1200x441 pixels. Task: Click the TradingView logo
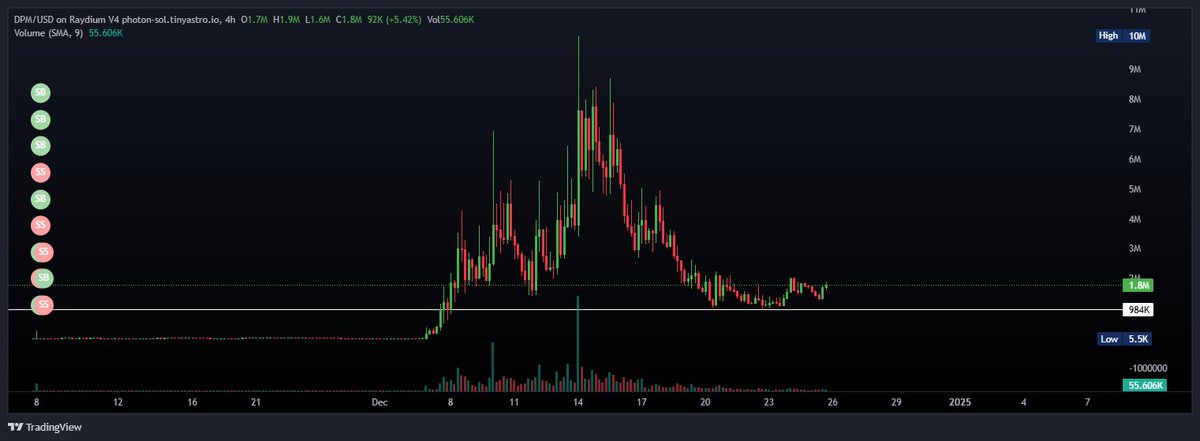point(46,427)
